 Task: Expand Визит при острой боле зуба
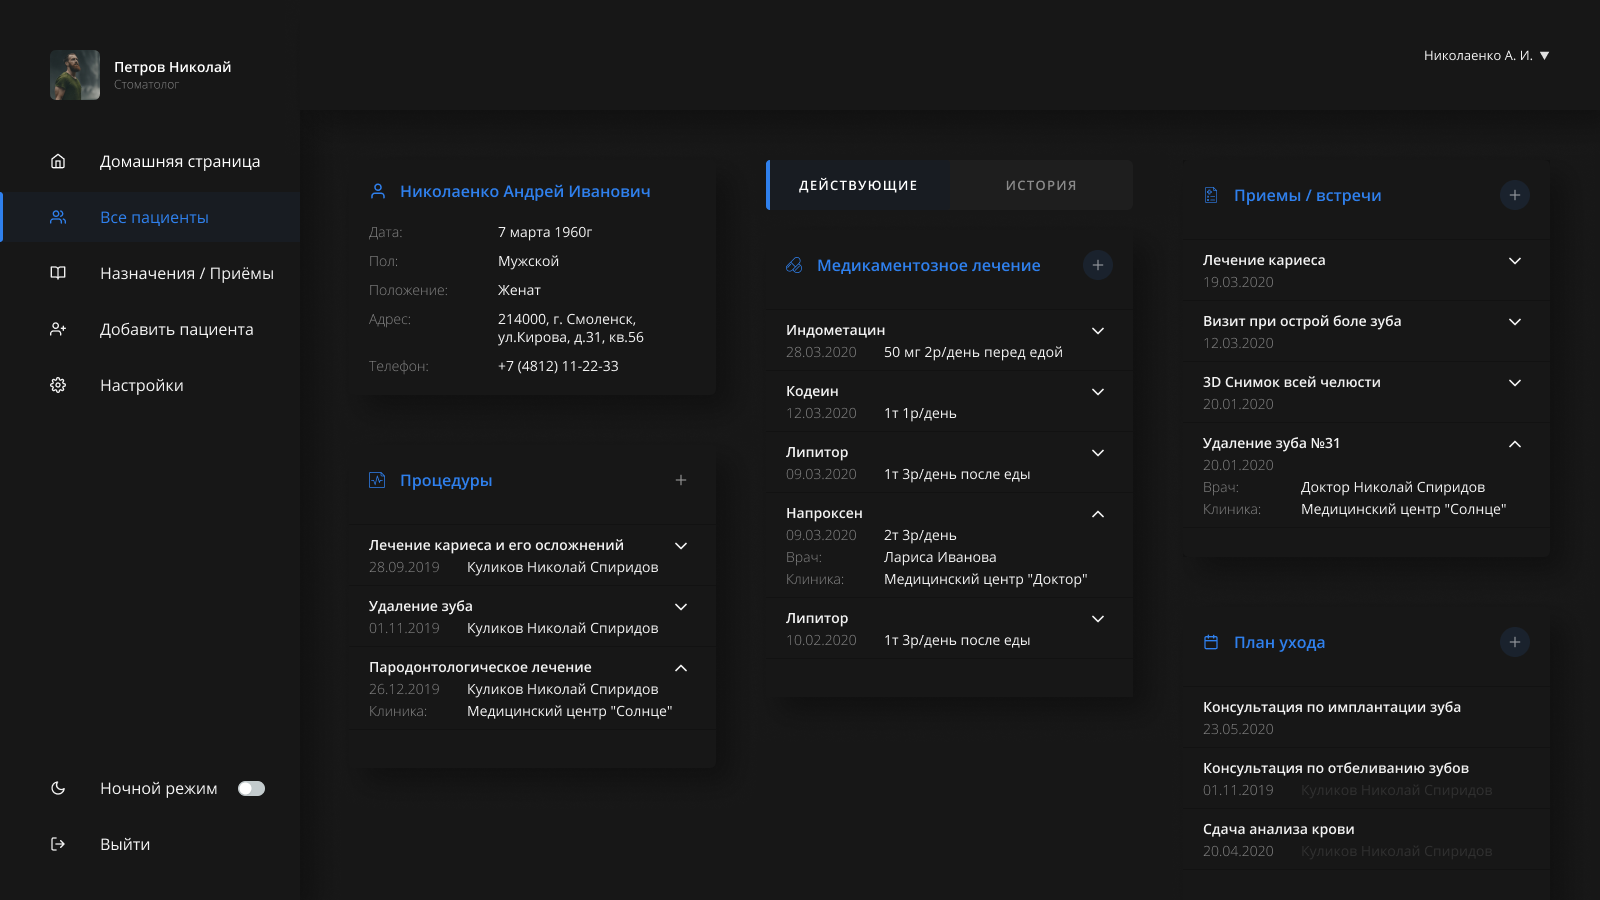(x=1515, y=322)
